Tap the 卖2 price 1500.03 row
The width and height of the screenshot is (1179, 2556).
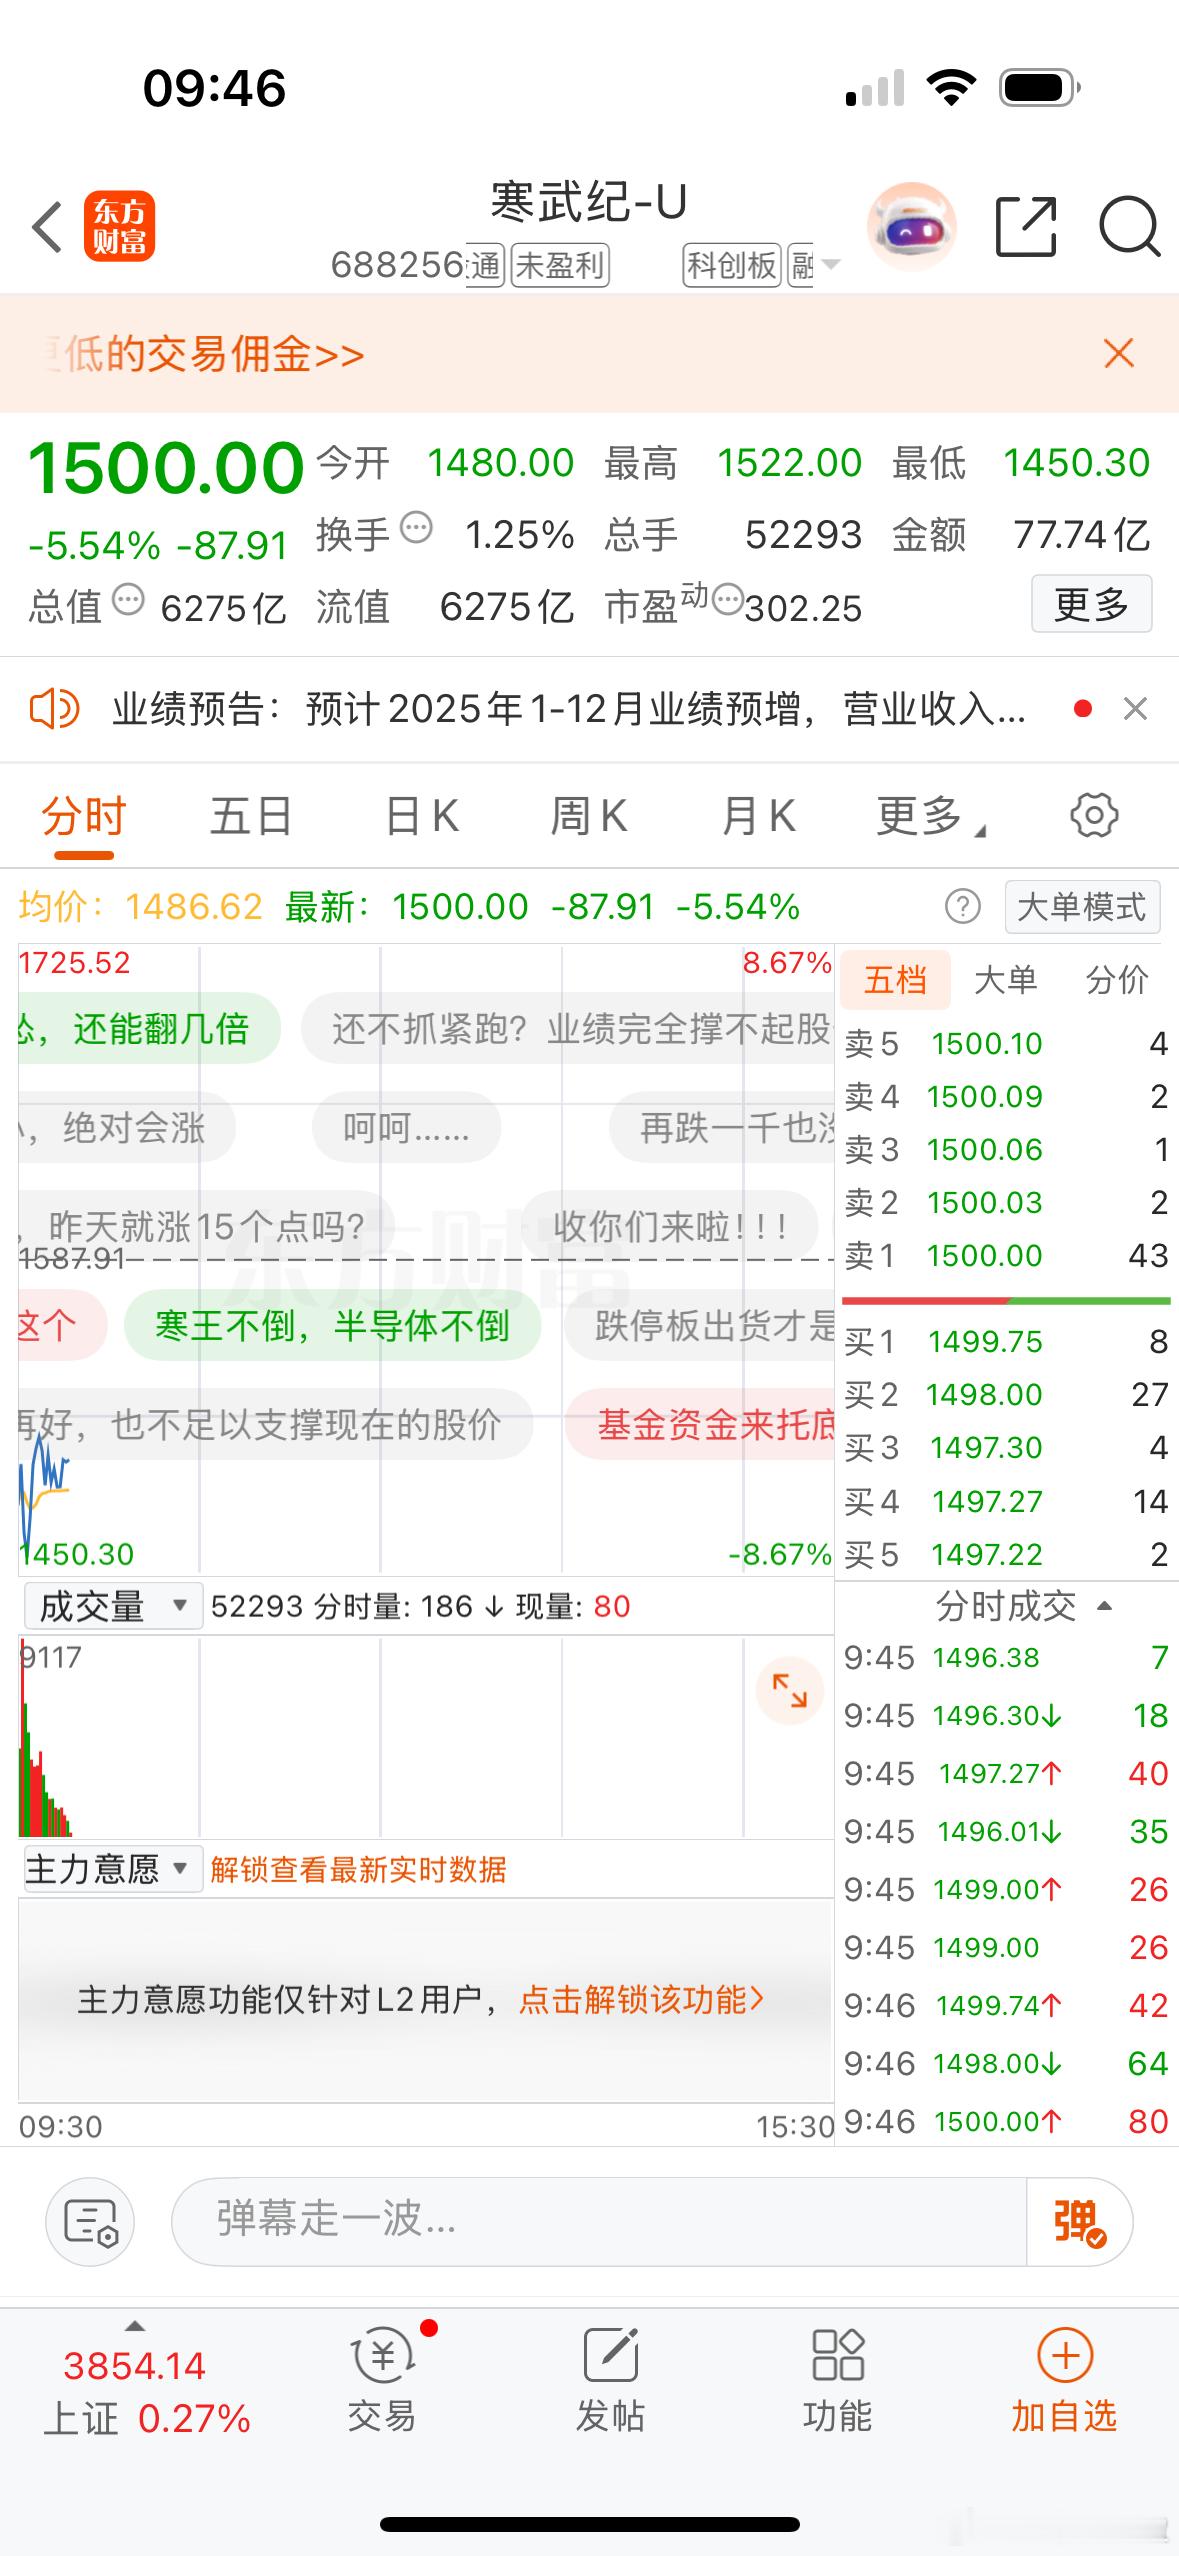1006,1202
